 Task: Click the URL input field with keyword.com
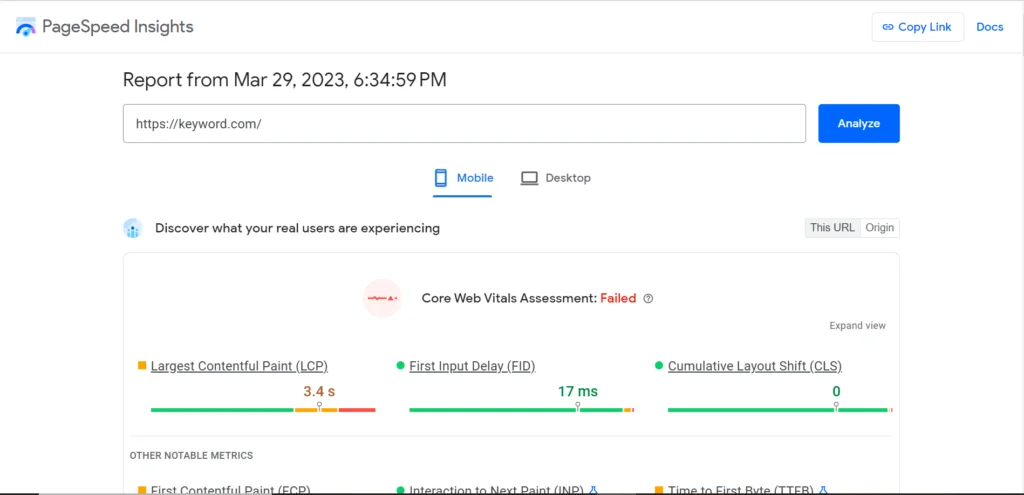[x=464, y=123]
